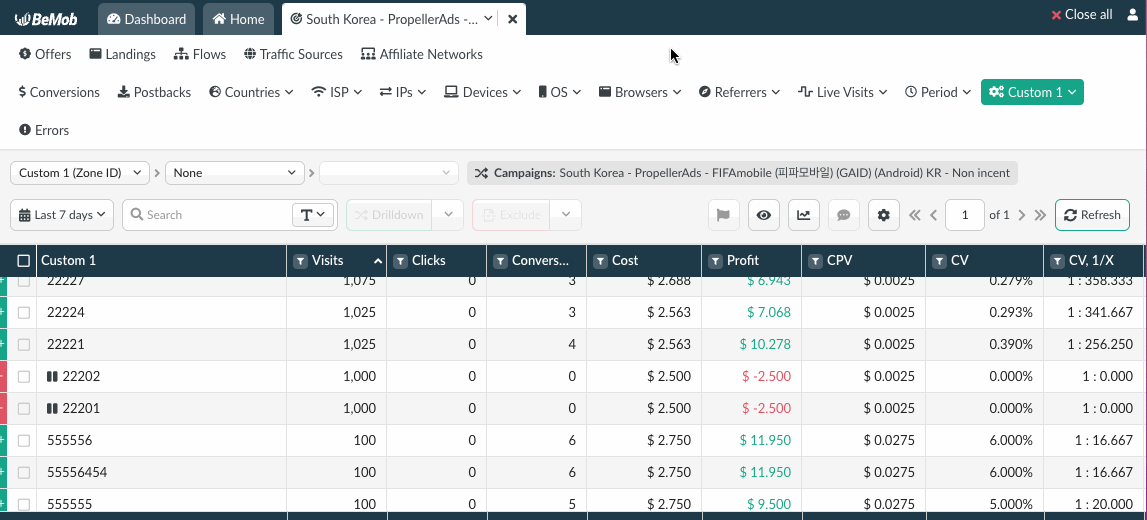This screenshot has height=520, width=1147.
Task: Open the text search mode T dropdown
Action: 313,215
